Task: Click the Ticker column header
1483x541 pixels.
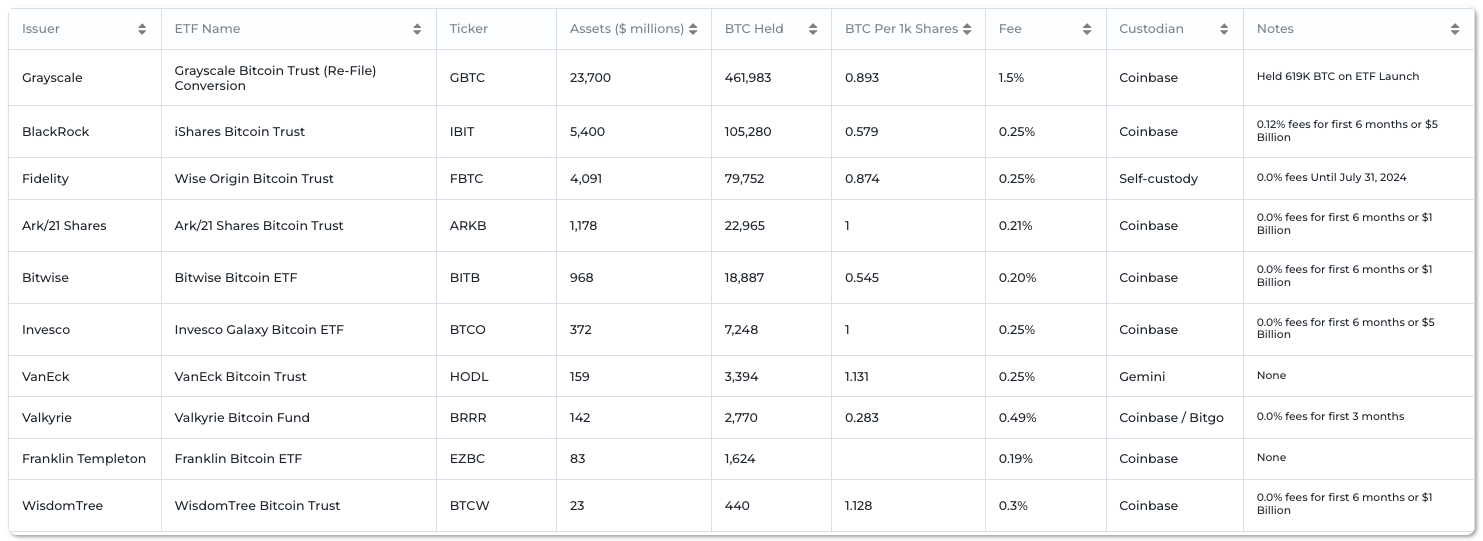Action: 469,29
